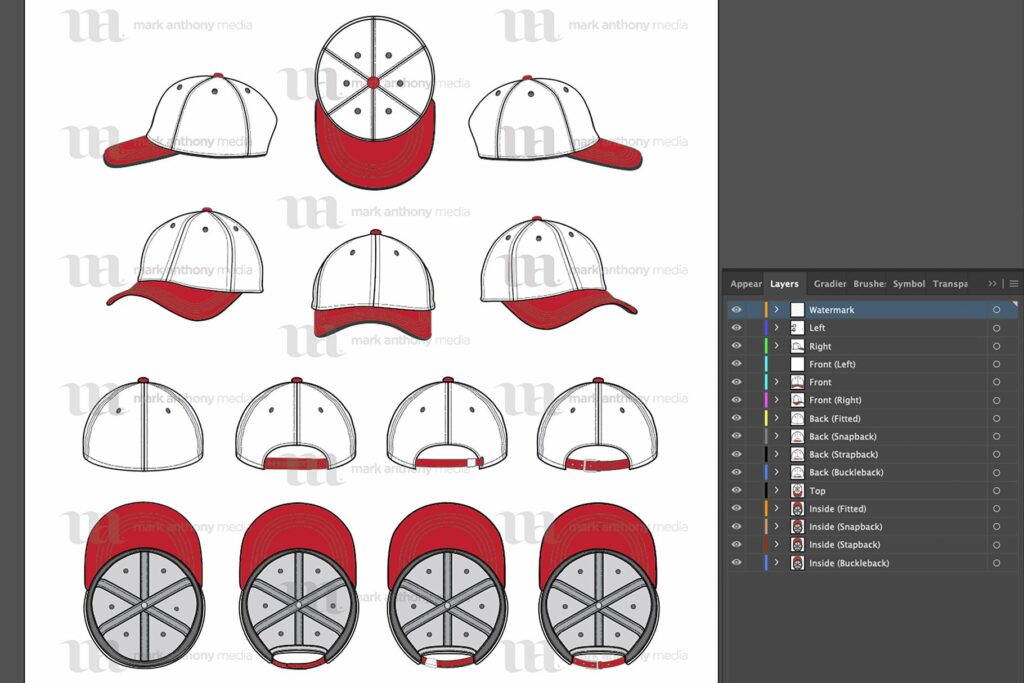Screen dimensions: 1024x683
Task: Hide the Inside (Buckleback) layer
Action: pos(736,562)
